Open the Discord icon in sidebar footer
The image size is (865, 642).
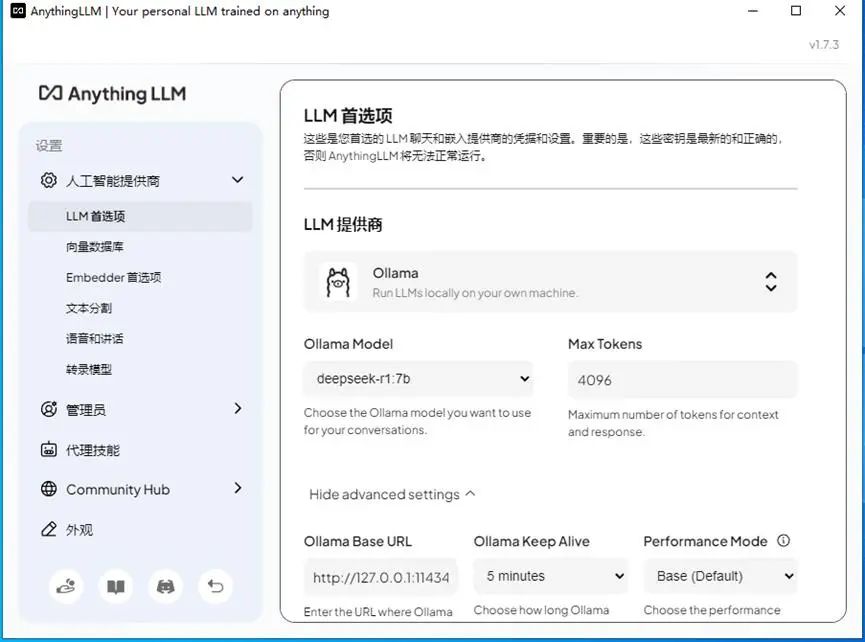point(165,586)
